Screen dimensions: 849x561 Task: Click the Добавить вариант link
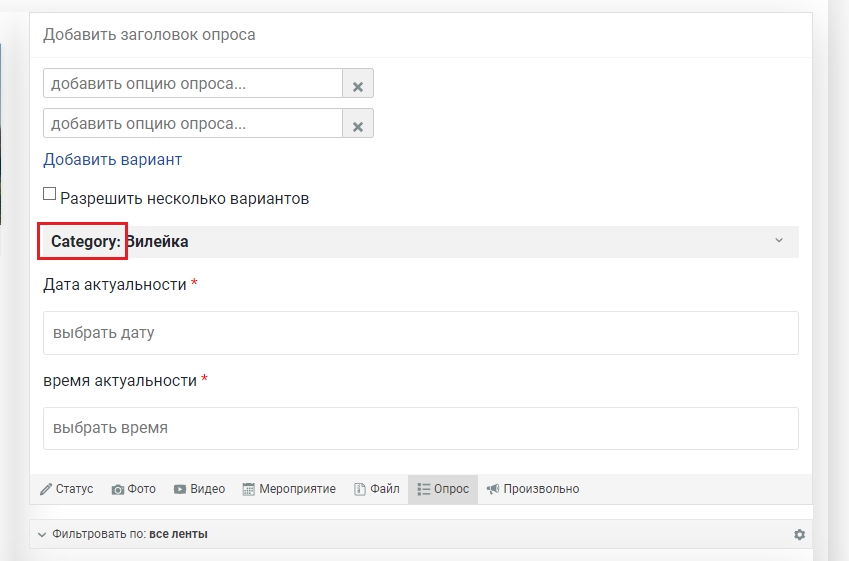(112, 160)
